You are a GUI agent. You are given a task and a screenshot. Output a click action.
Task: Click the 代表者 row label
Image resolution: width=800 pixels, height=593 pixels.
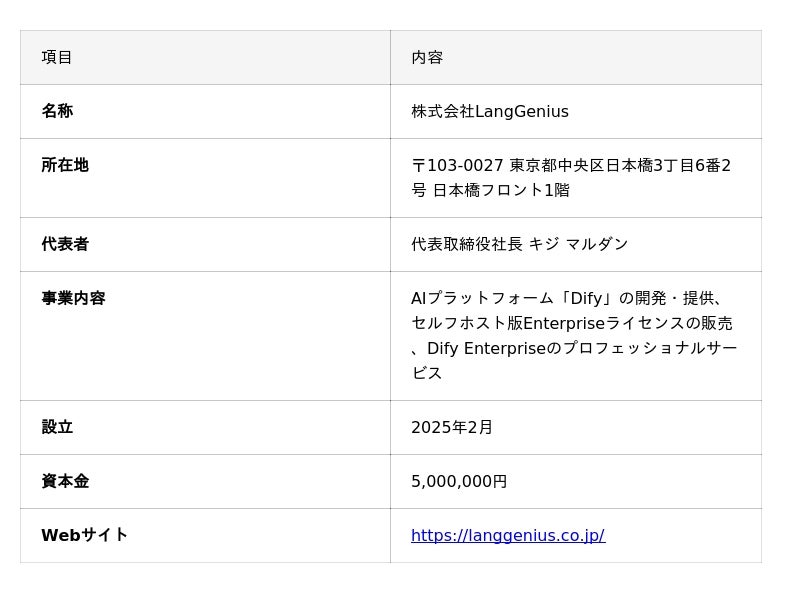[x=205, y=245]
